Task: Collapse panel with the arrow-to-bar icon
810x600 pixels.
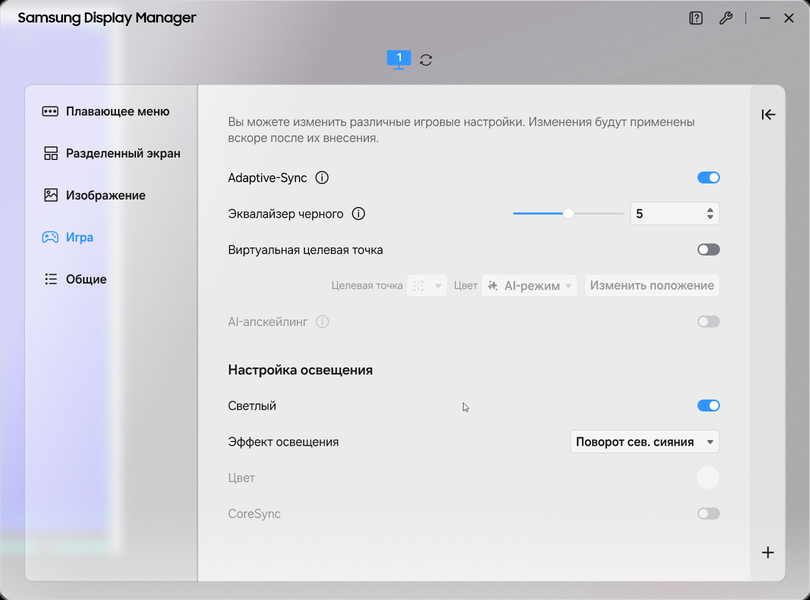Action: point(768,114)
